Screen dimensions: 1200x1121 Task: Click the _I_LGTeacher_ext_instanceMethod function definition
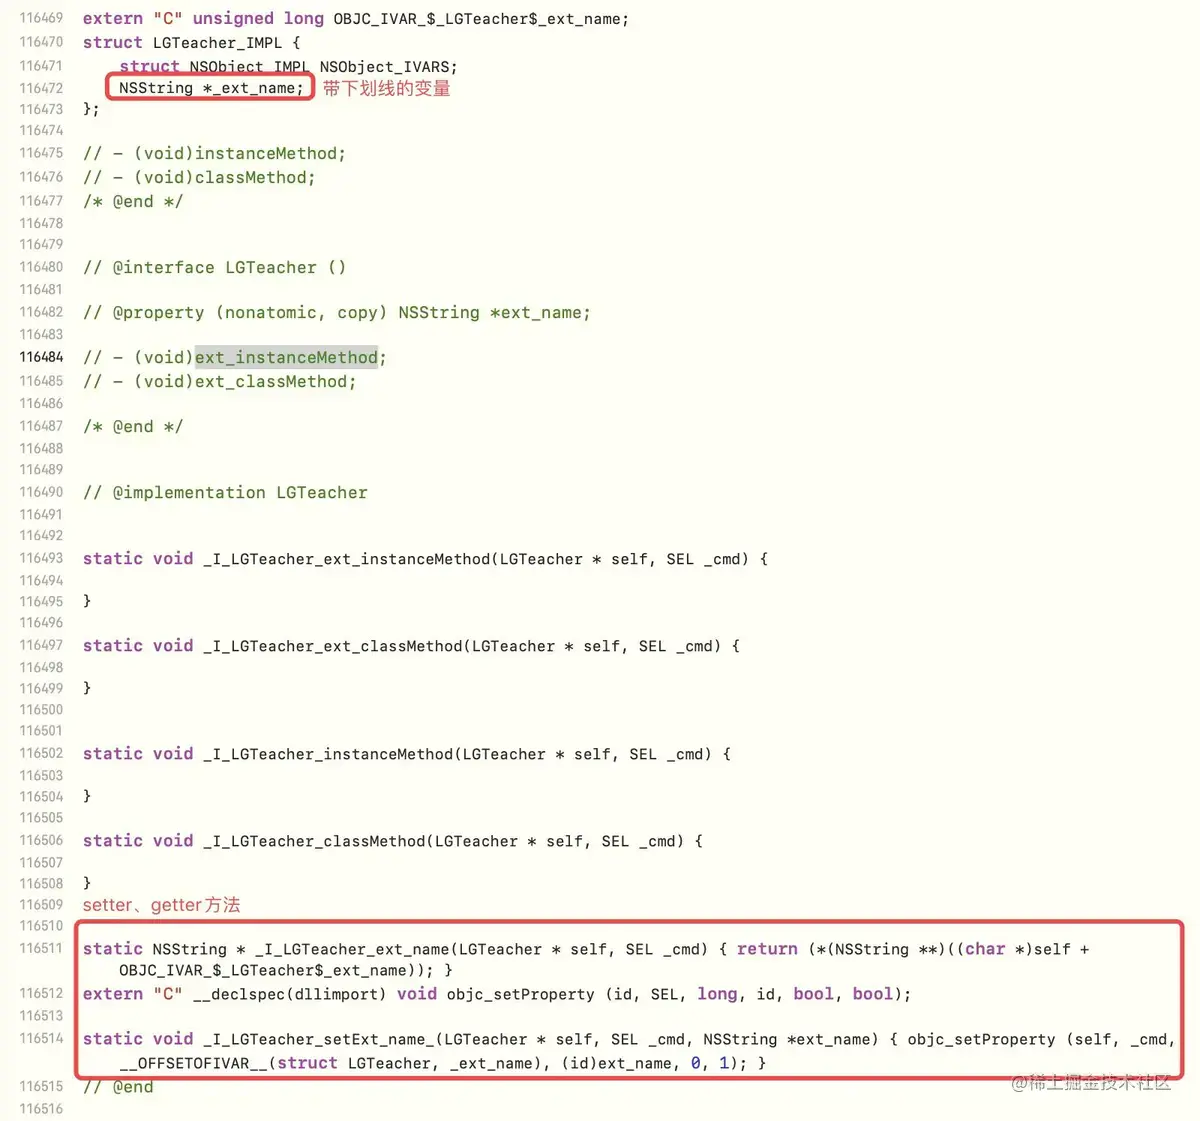tap(425, 559)
